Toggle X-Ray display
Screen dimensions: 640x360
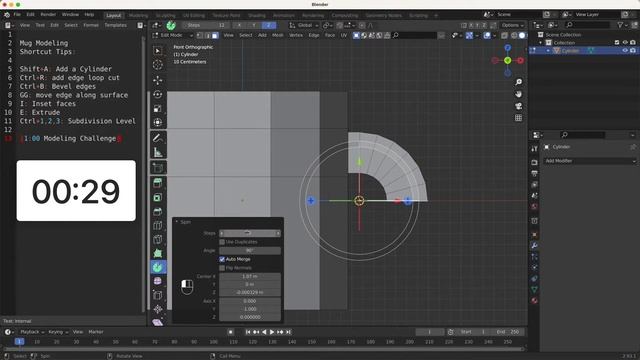coord(504,36)
